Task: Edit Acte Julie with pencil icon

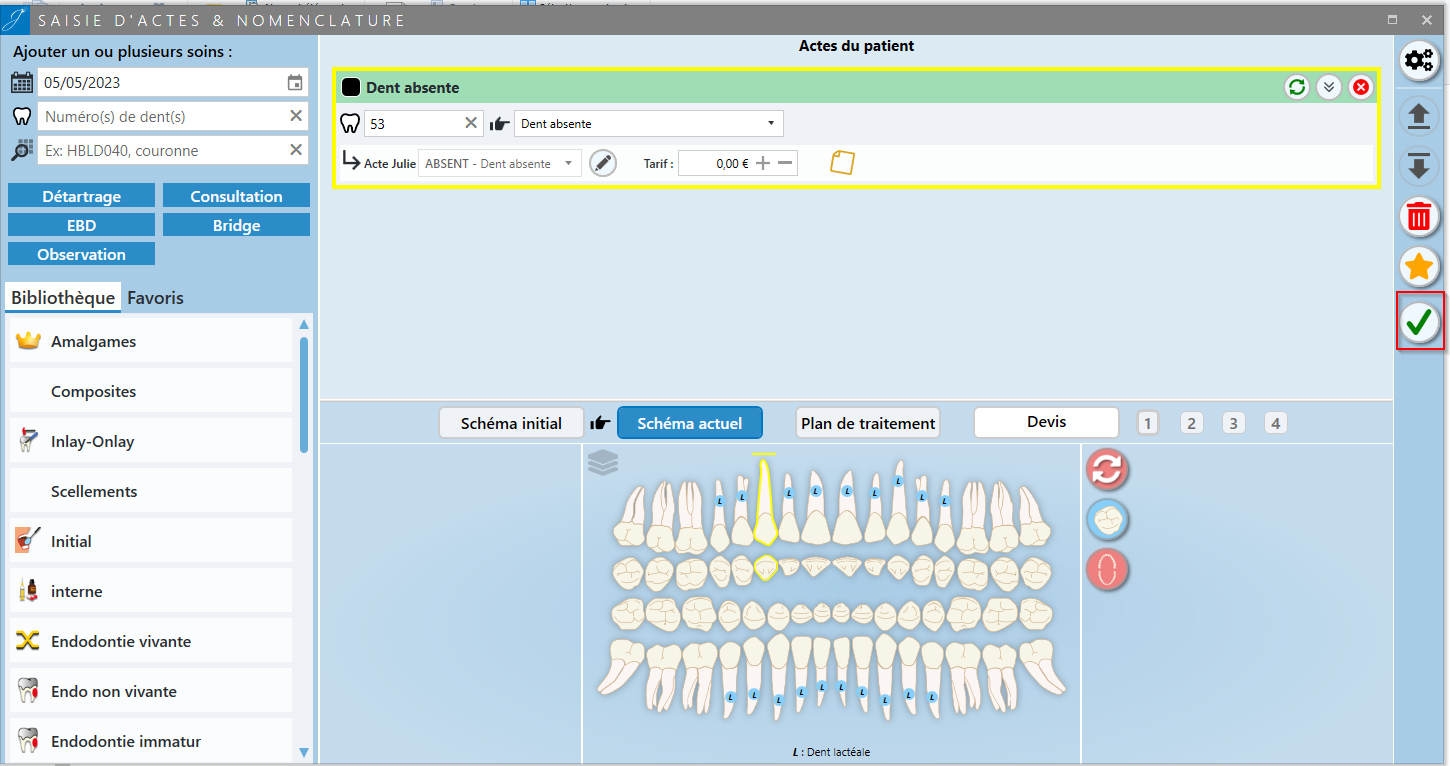Action: (602, 163)
